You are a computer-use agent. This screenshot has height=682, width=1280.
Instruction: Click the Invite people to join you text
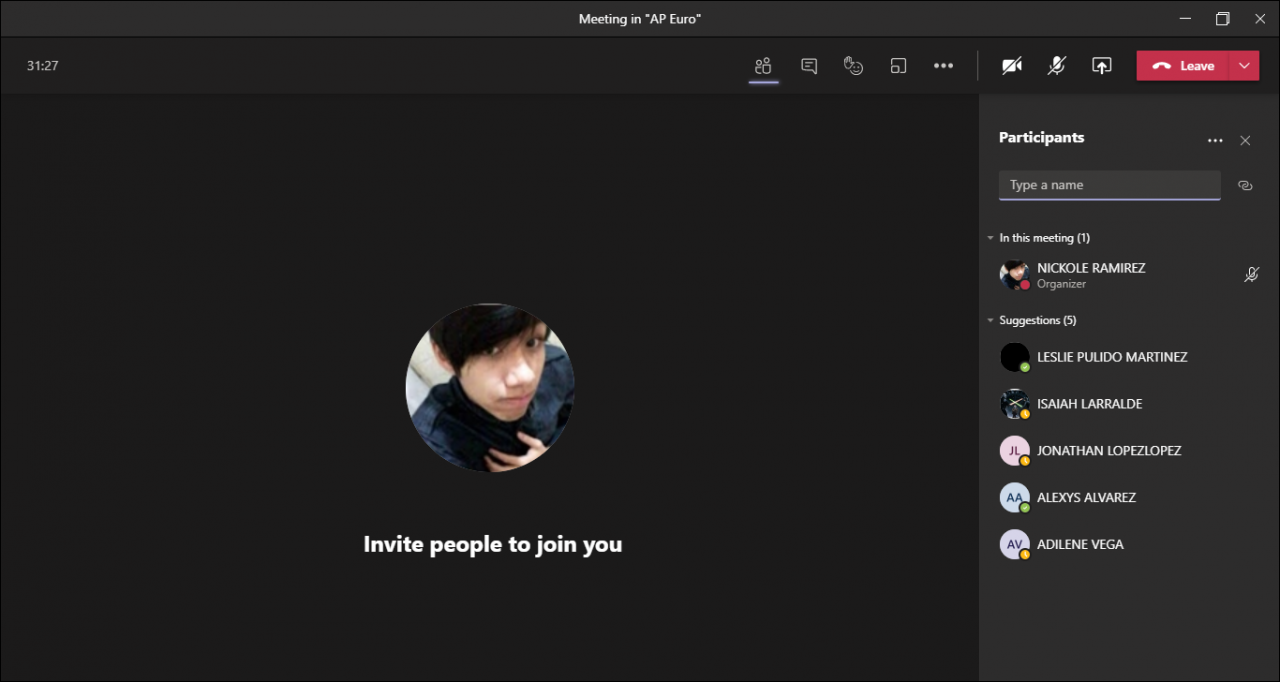click(493, 545)
